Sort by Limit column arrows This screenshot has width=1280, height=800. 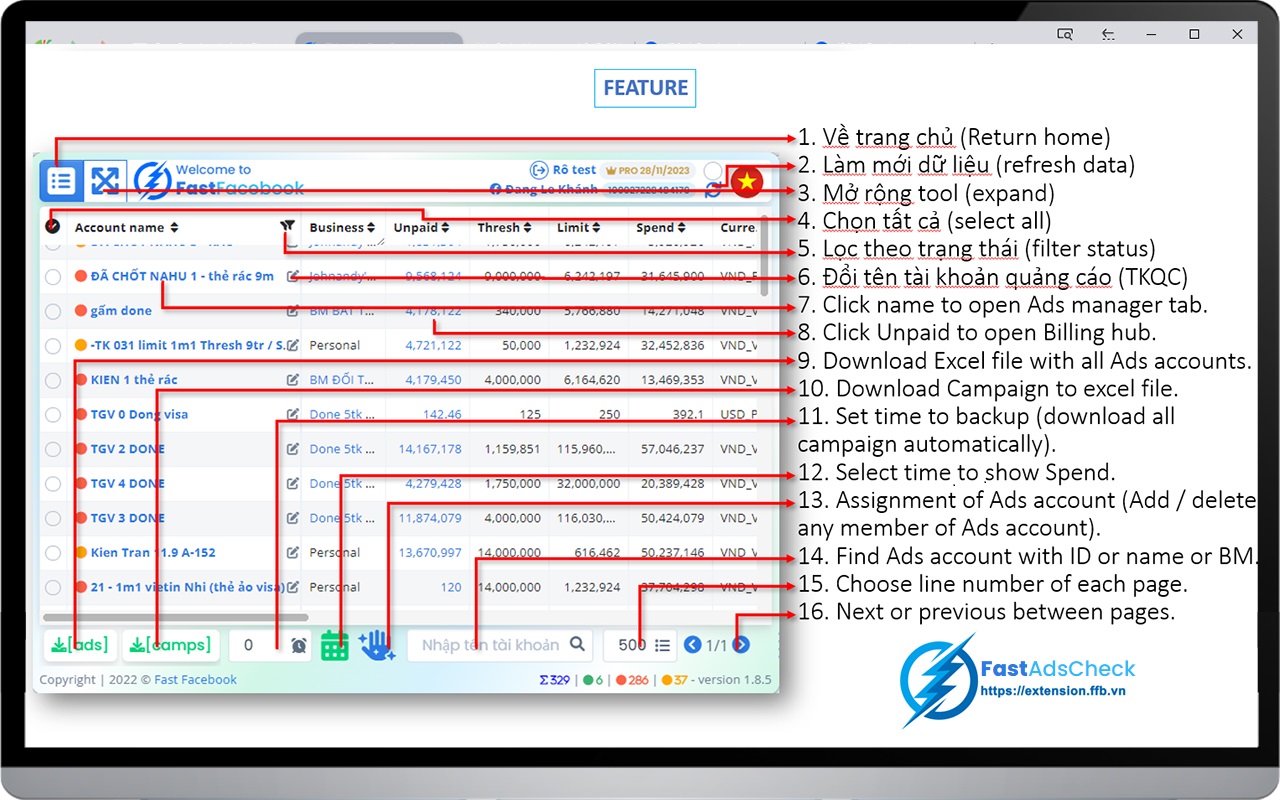[597, 228]
